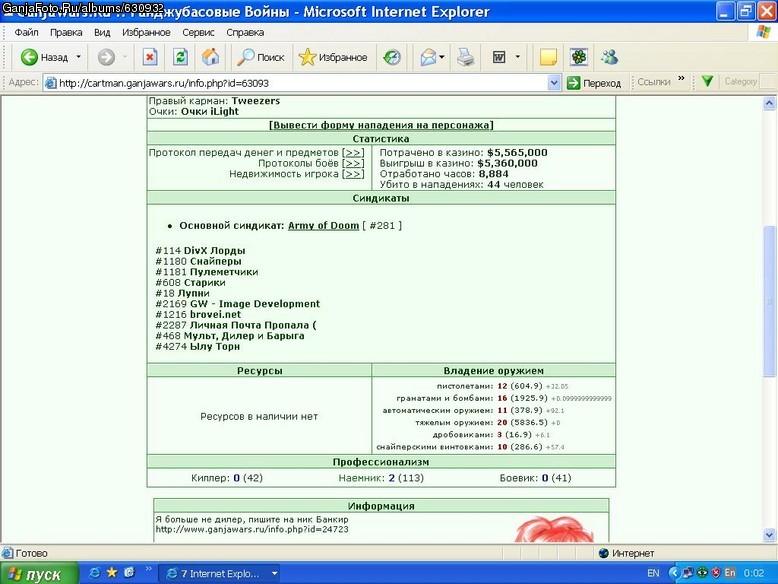Expand hidden tray icons arrow
The image size is (778, 584).
pyautogui.click(x=674, y=573)
